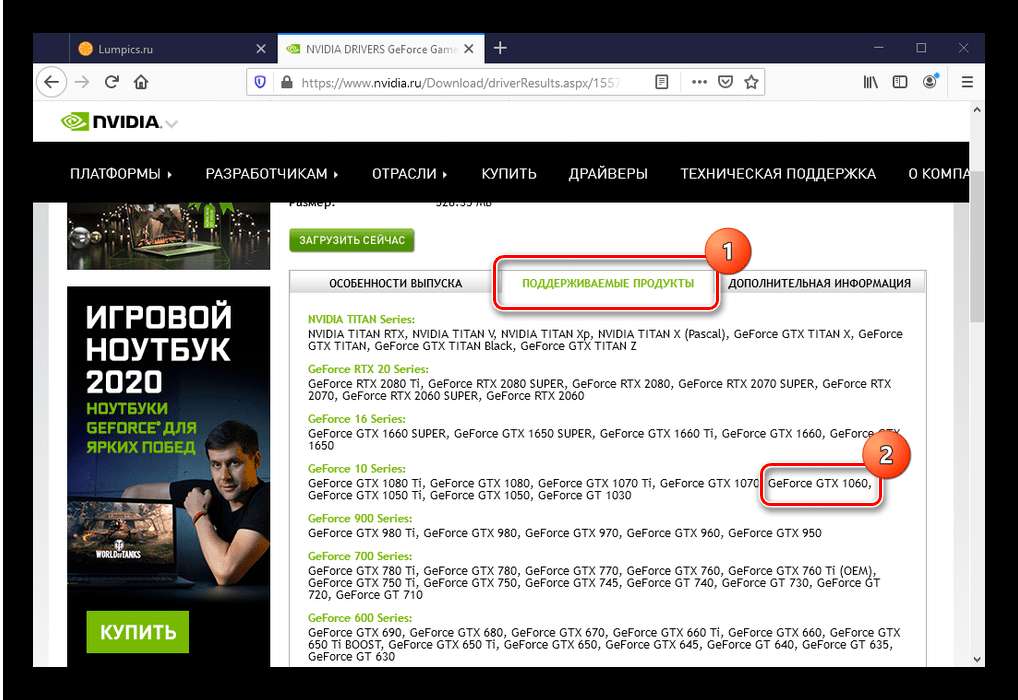
Task: Select the NVIDIA DRIVERS GeForce tab
Action: pyautogui.click(x=380, y=49)
